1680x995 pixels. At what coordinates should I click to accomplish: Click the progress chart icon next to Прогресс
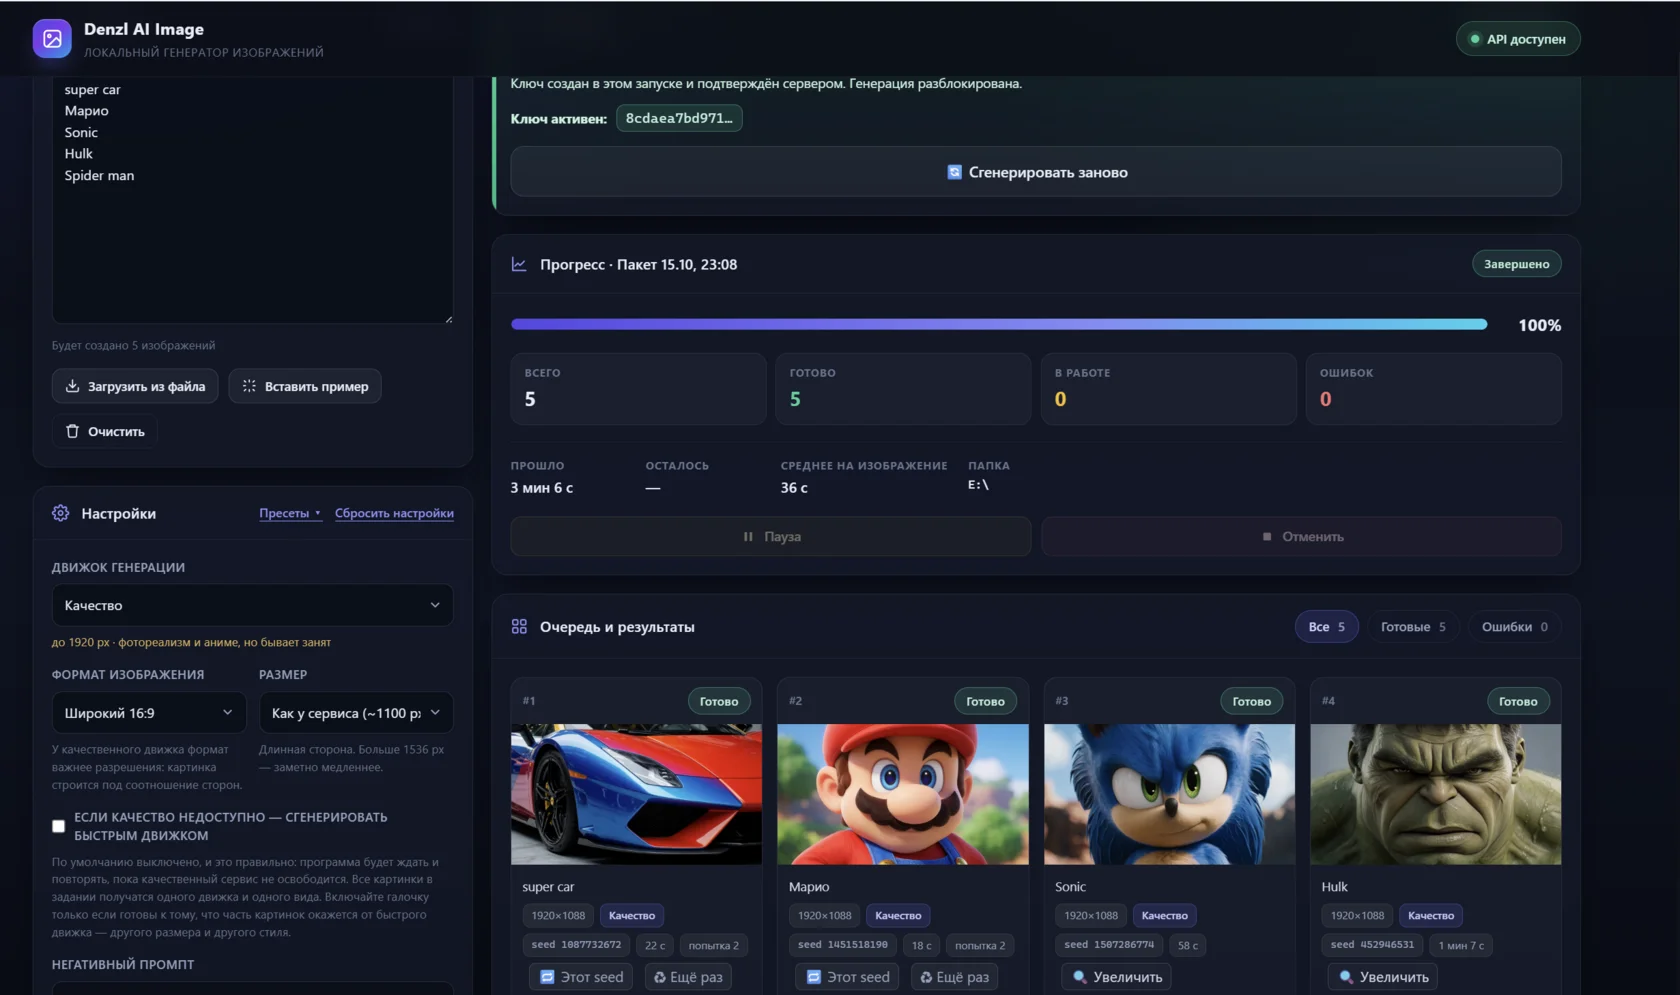pyautogui.click(x=519, y=264)
